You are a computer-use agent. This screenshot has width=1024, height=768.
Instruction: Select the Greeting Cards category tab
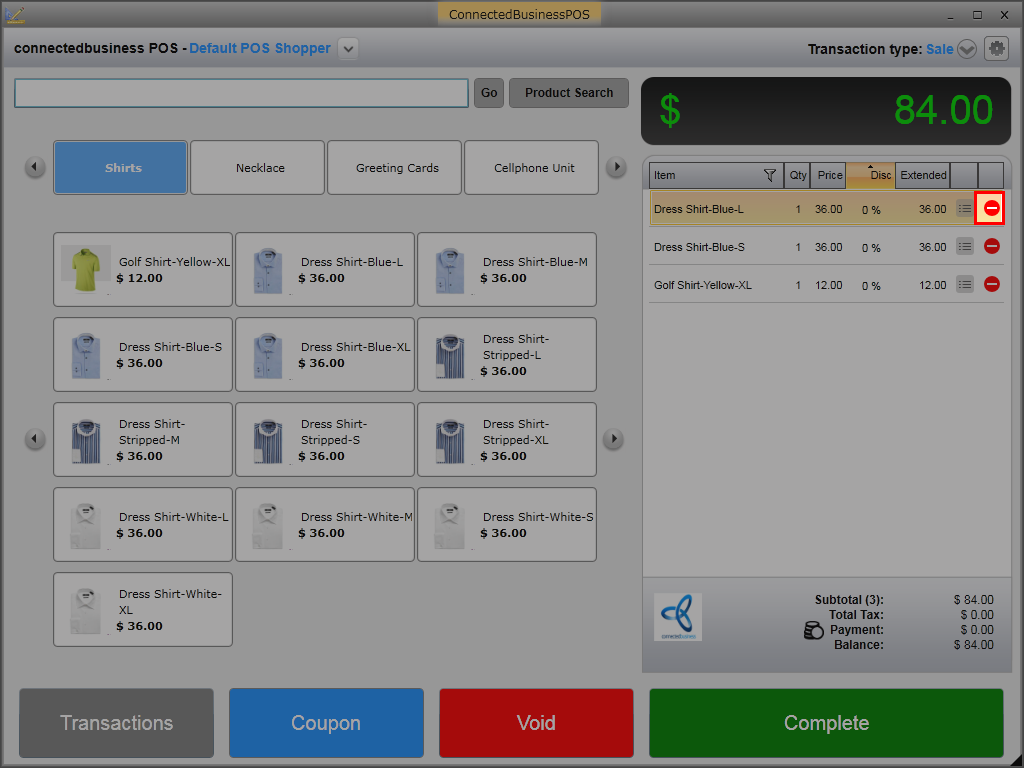point(394,168)
